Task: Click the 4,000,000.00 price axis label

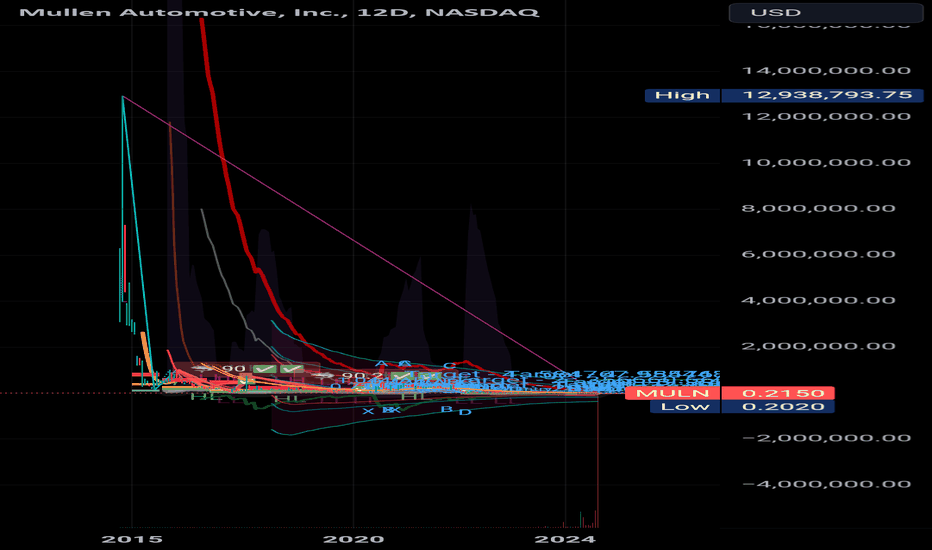Action: point(818,300)
